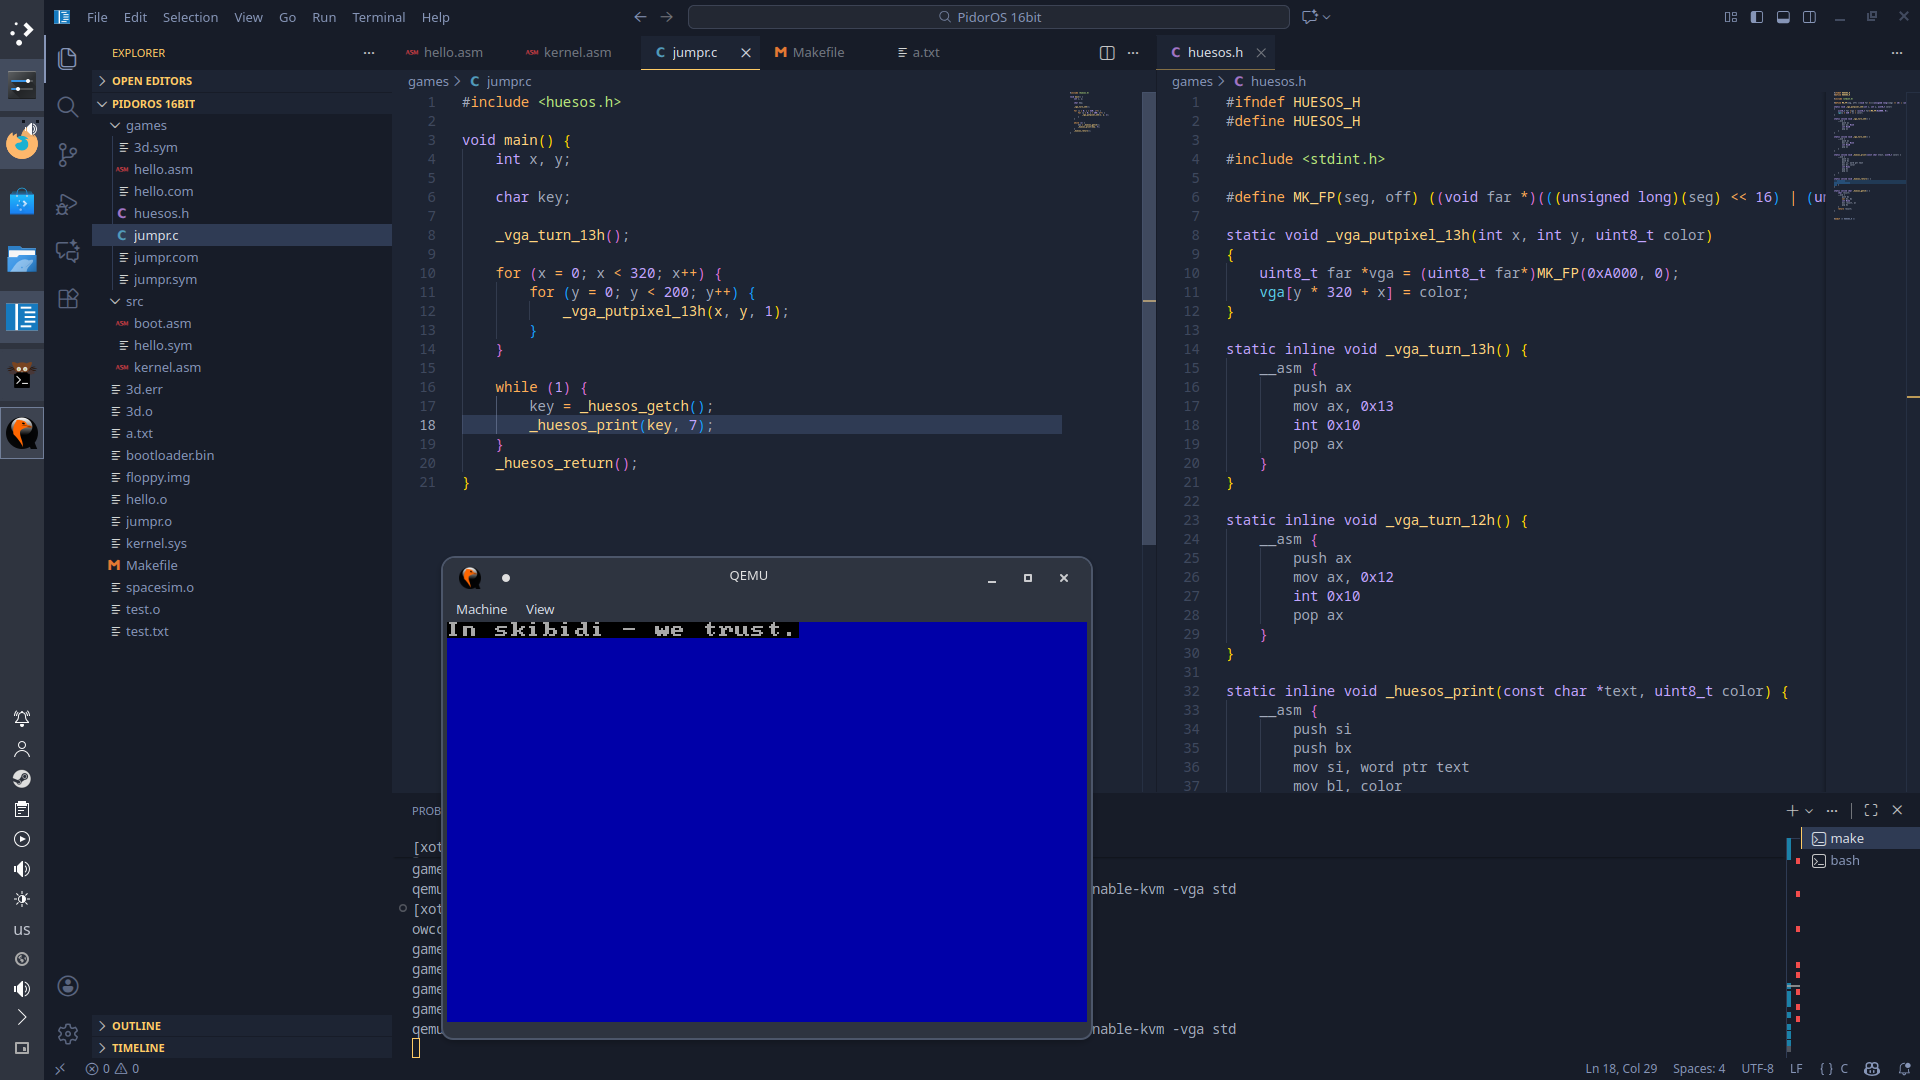The height and width of the screenshot is (1080, 1920).
Task: Open the Source Control view
Action: coord(66,155)
